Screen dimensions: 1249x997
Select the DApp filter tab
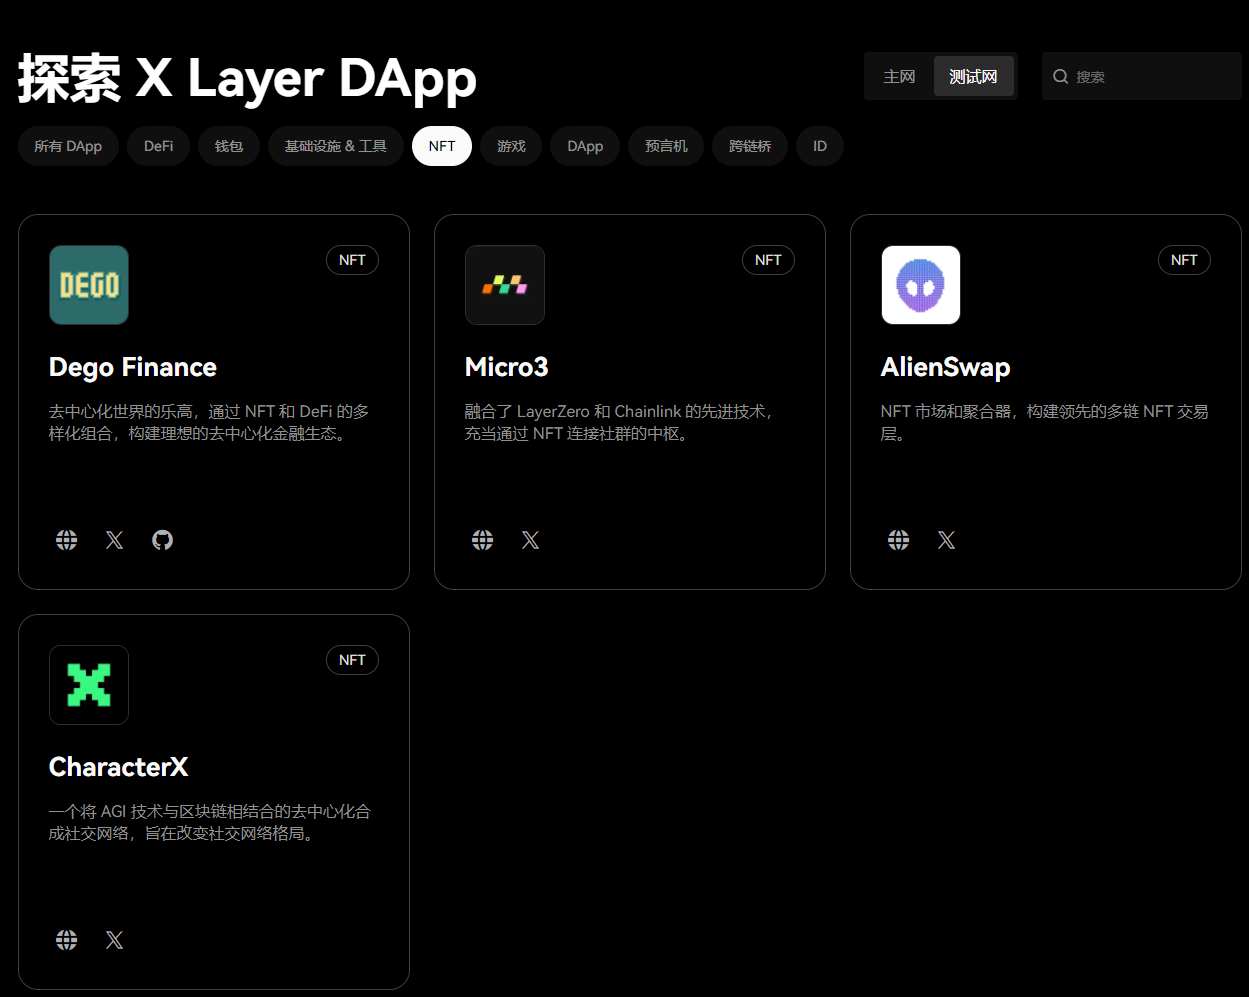point(585,146)
